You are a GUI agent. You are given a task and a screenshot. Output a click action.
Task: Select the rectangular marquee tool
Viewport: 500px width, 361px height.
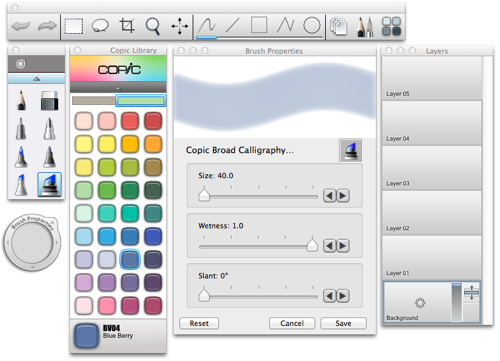(74, 26)
